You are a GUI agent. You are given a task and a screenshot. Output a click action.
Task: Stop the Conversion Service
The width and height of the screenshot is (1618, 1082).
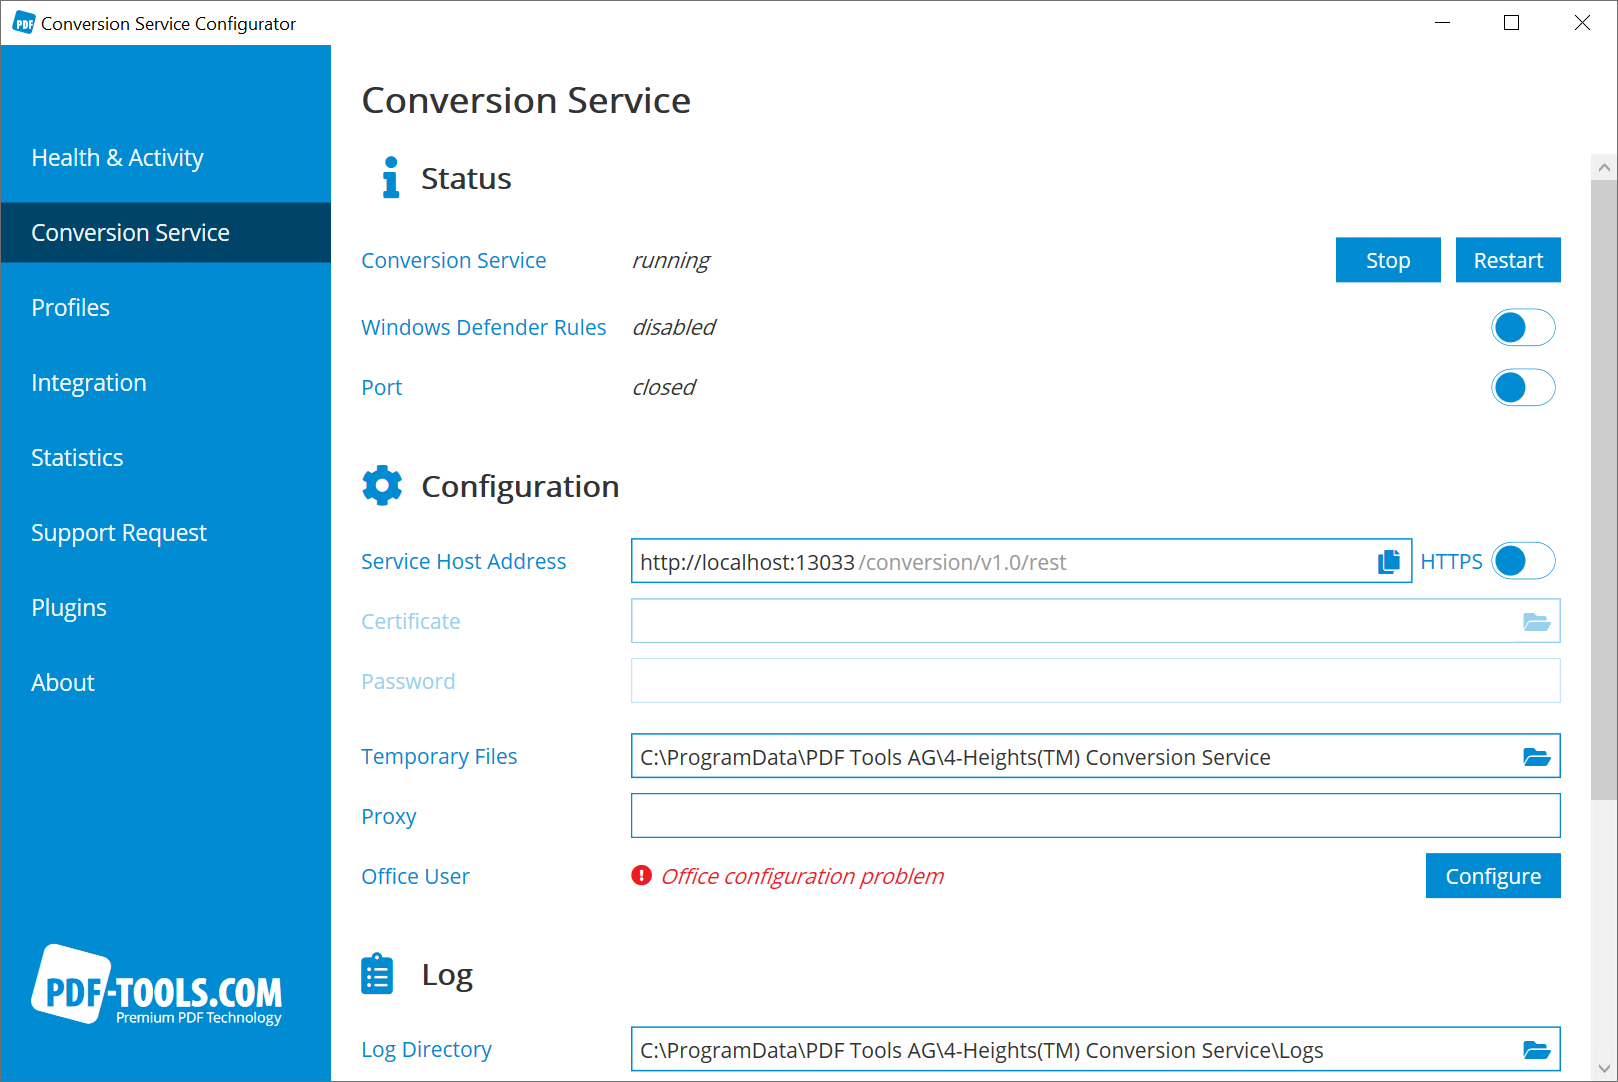[x=1388, y=260]
